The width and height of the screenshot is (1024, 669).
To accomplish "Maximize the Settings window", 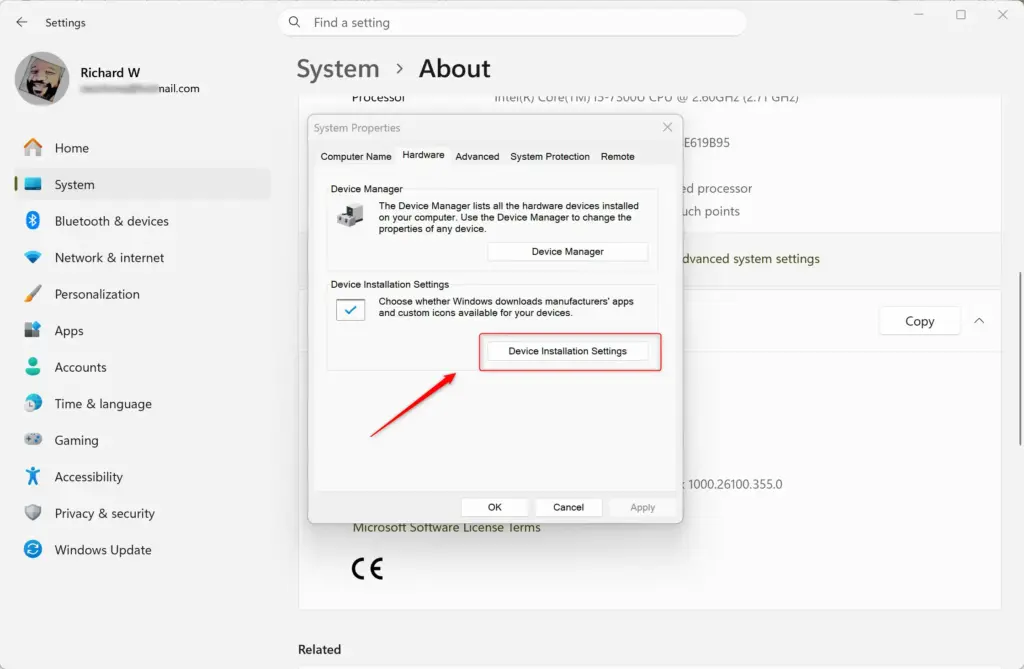I will [x=961, y=14].
